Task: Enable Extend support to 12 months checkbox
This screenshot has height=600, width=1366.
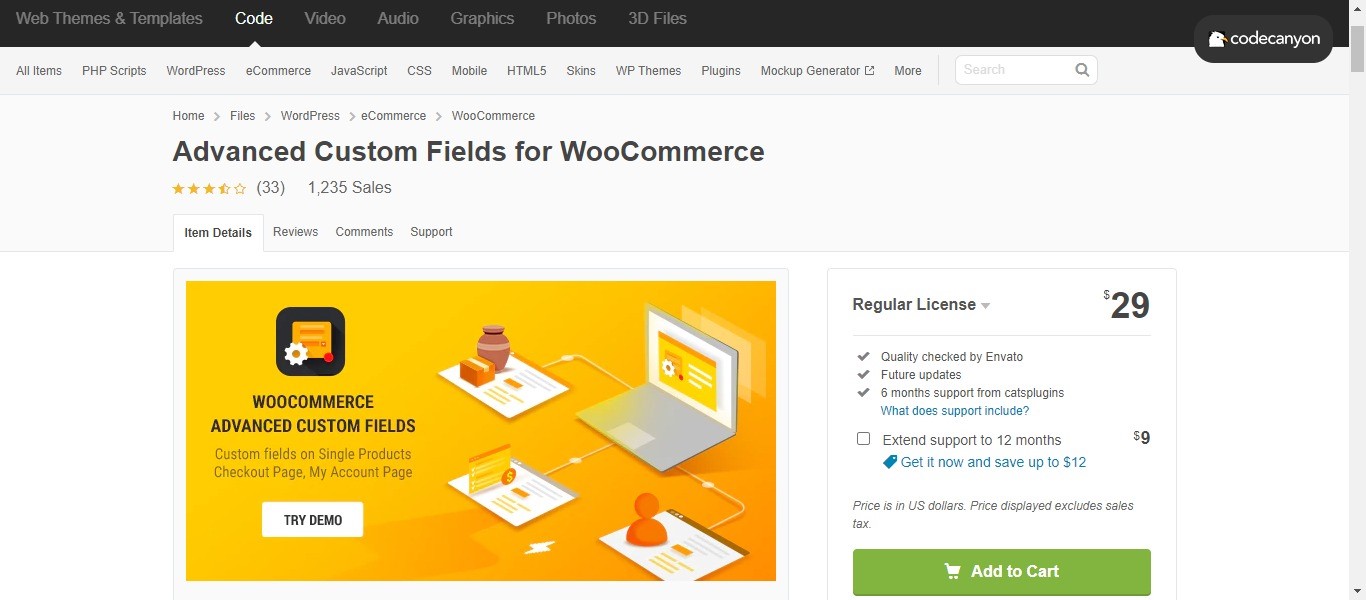Action: 863,439
